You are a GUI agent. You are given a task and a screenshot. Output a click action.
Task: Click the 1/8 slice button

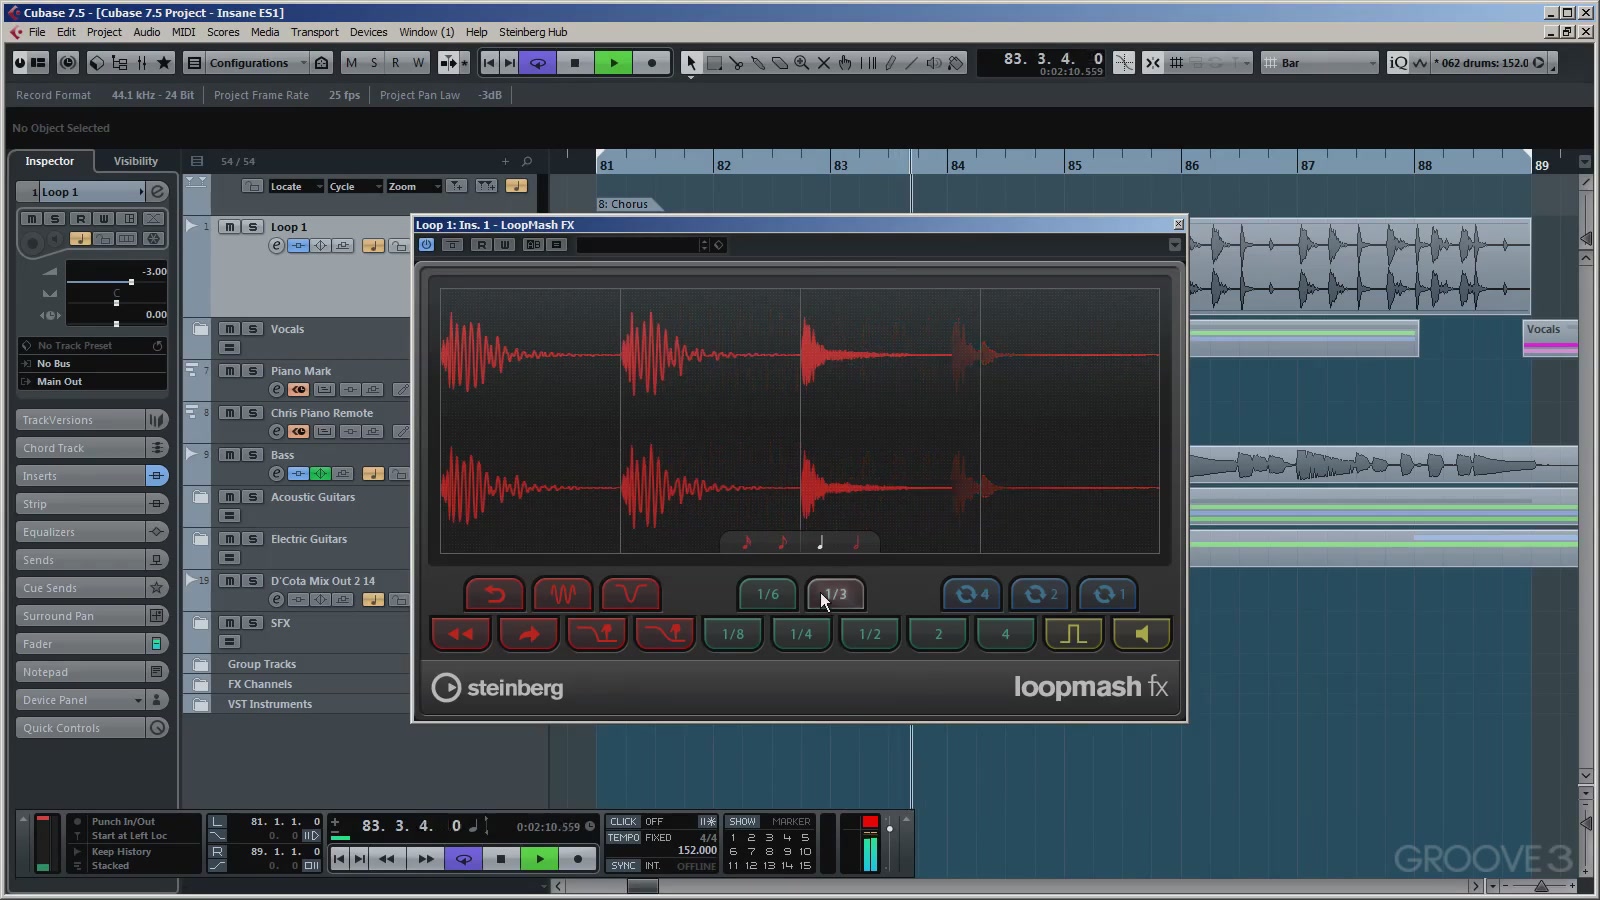point(733,634)
